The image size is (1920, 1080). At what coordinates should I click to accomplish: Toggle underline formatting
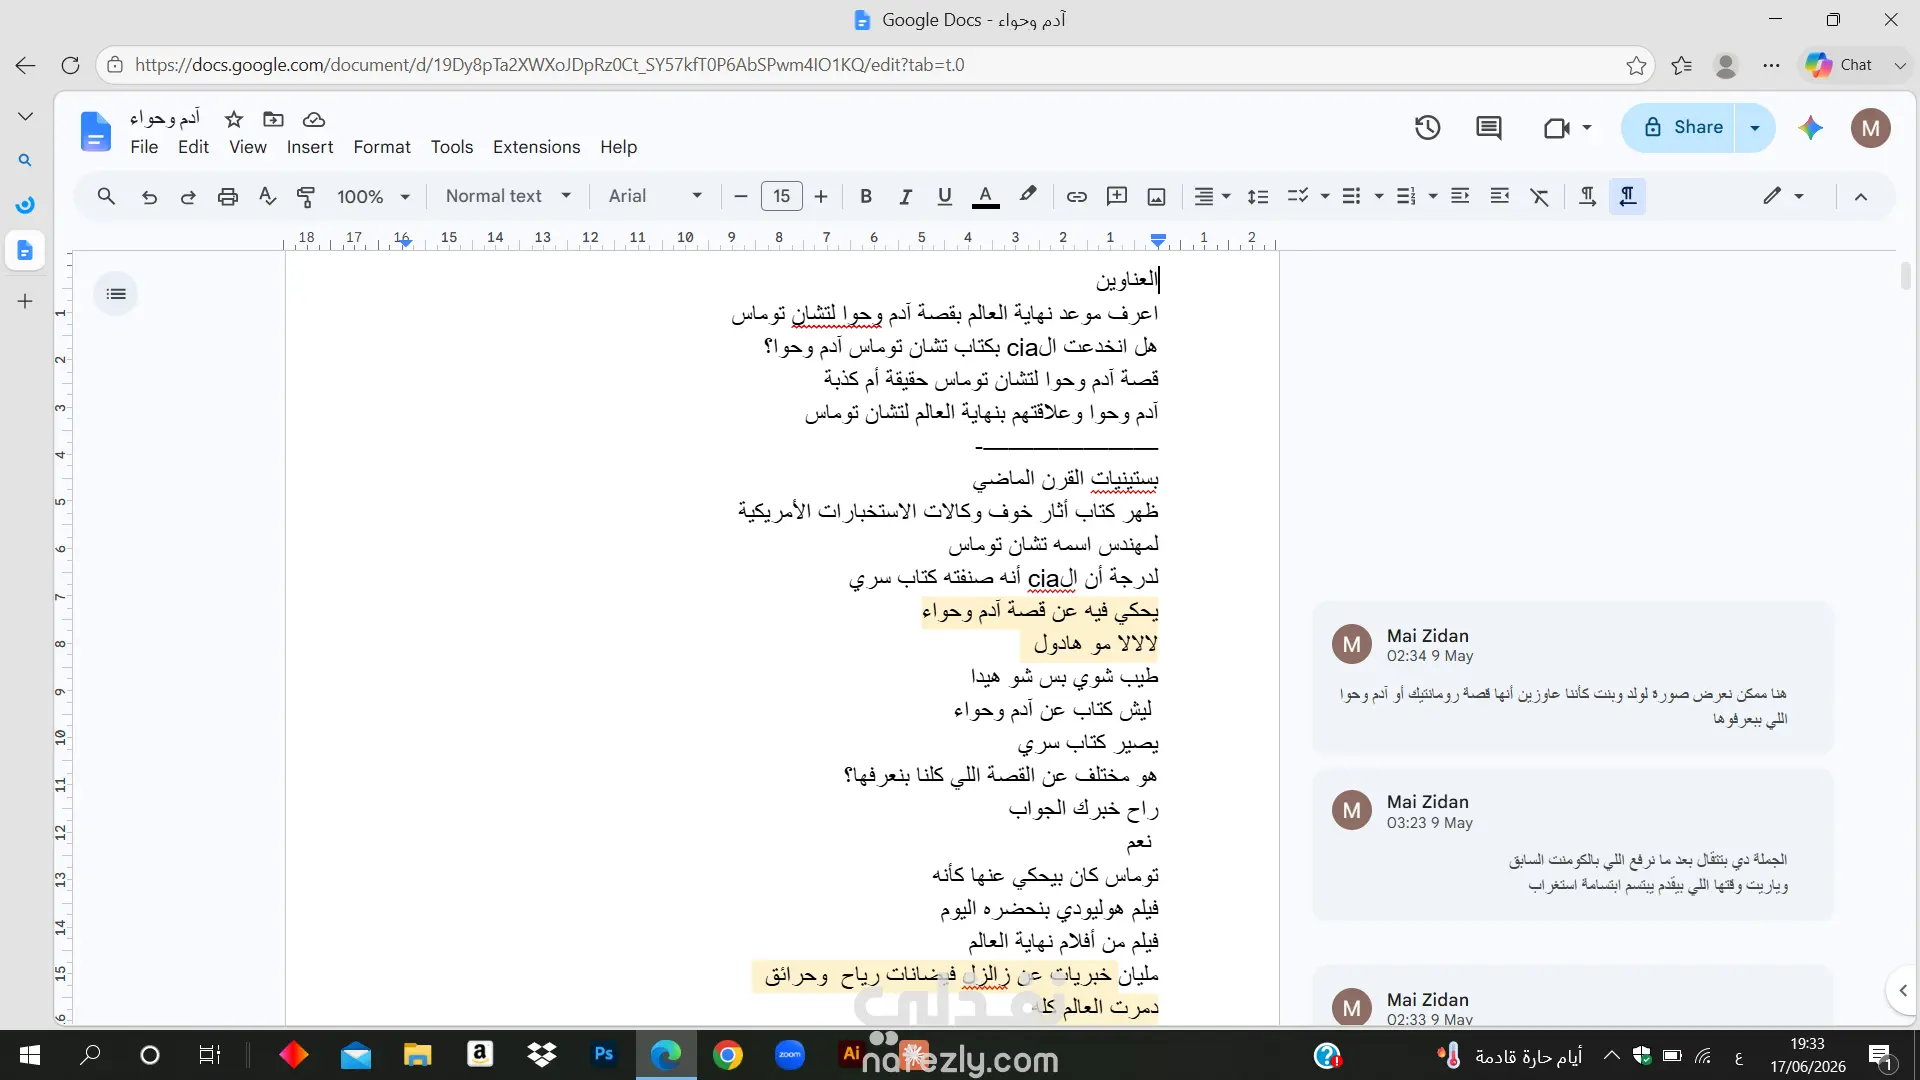click(x=944, y=196)
